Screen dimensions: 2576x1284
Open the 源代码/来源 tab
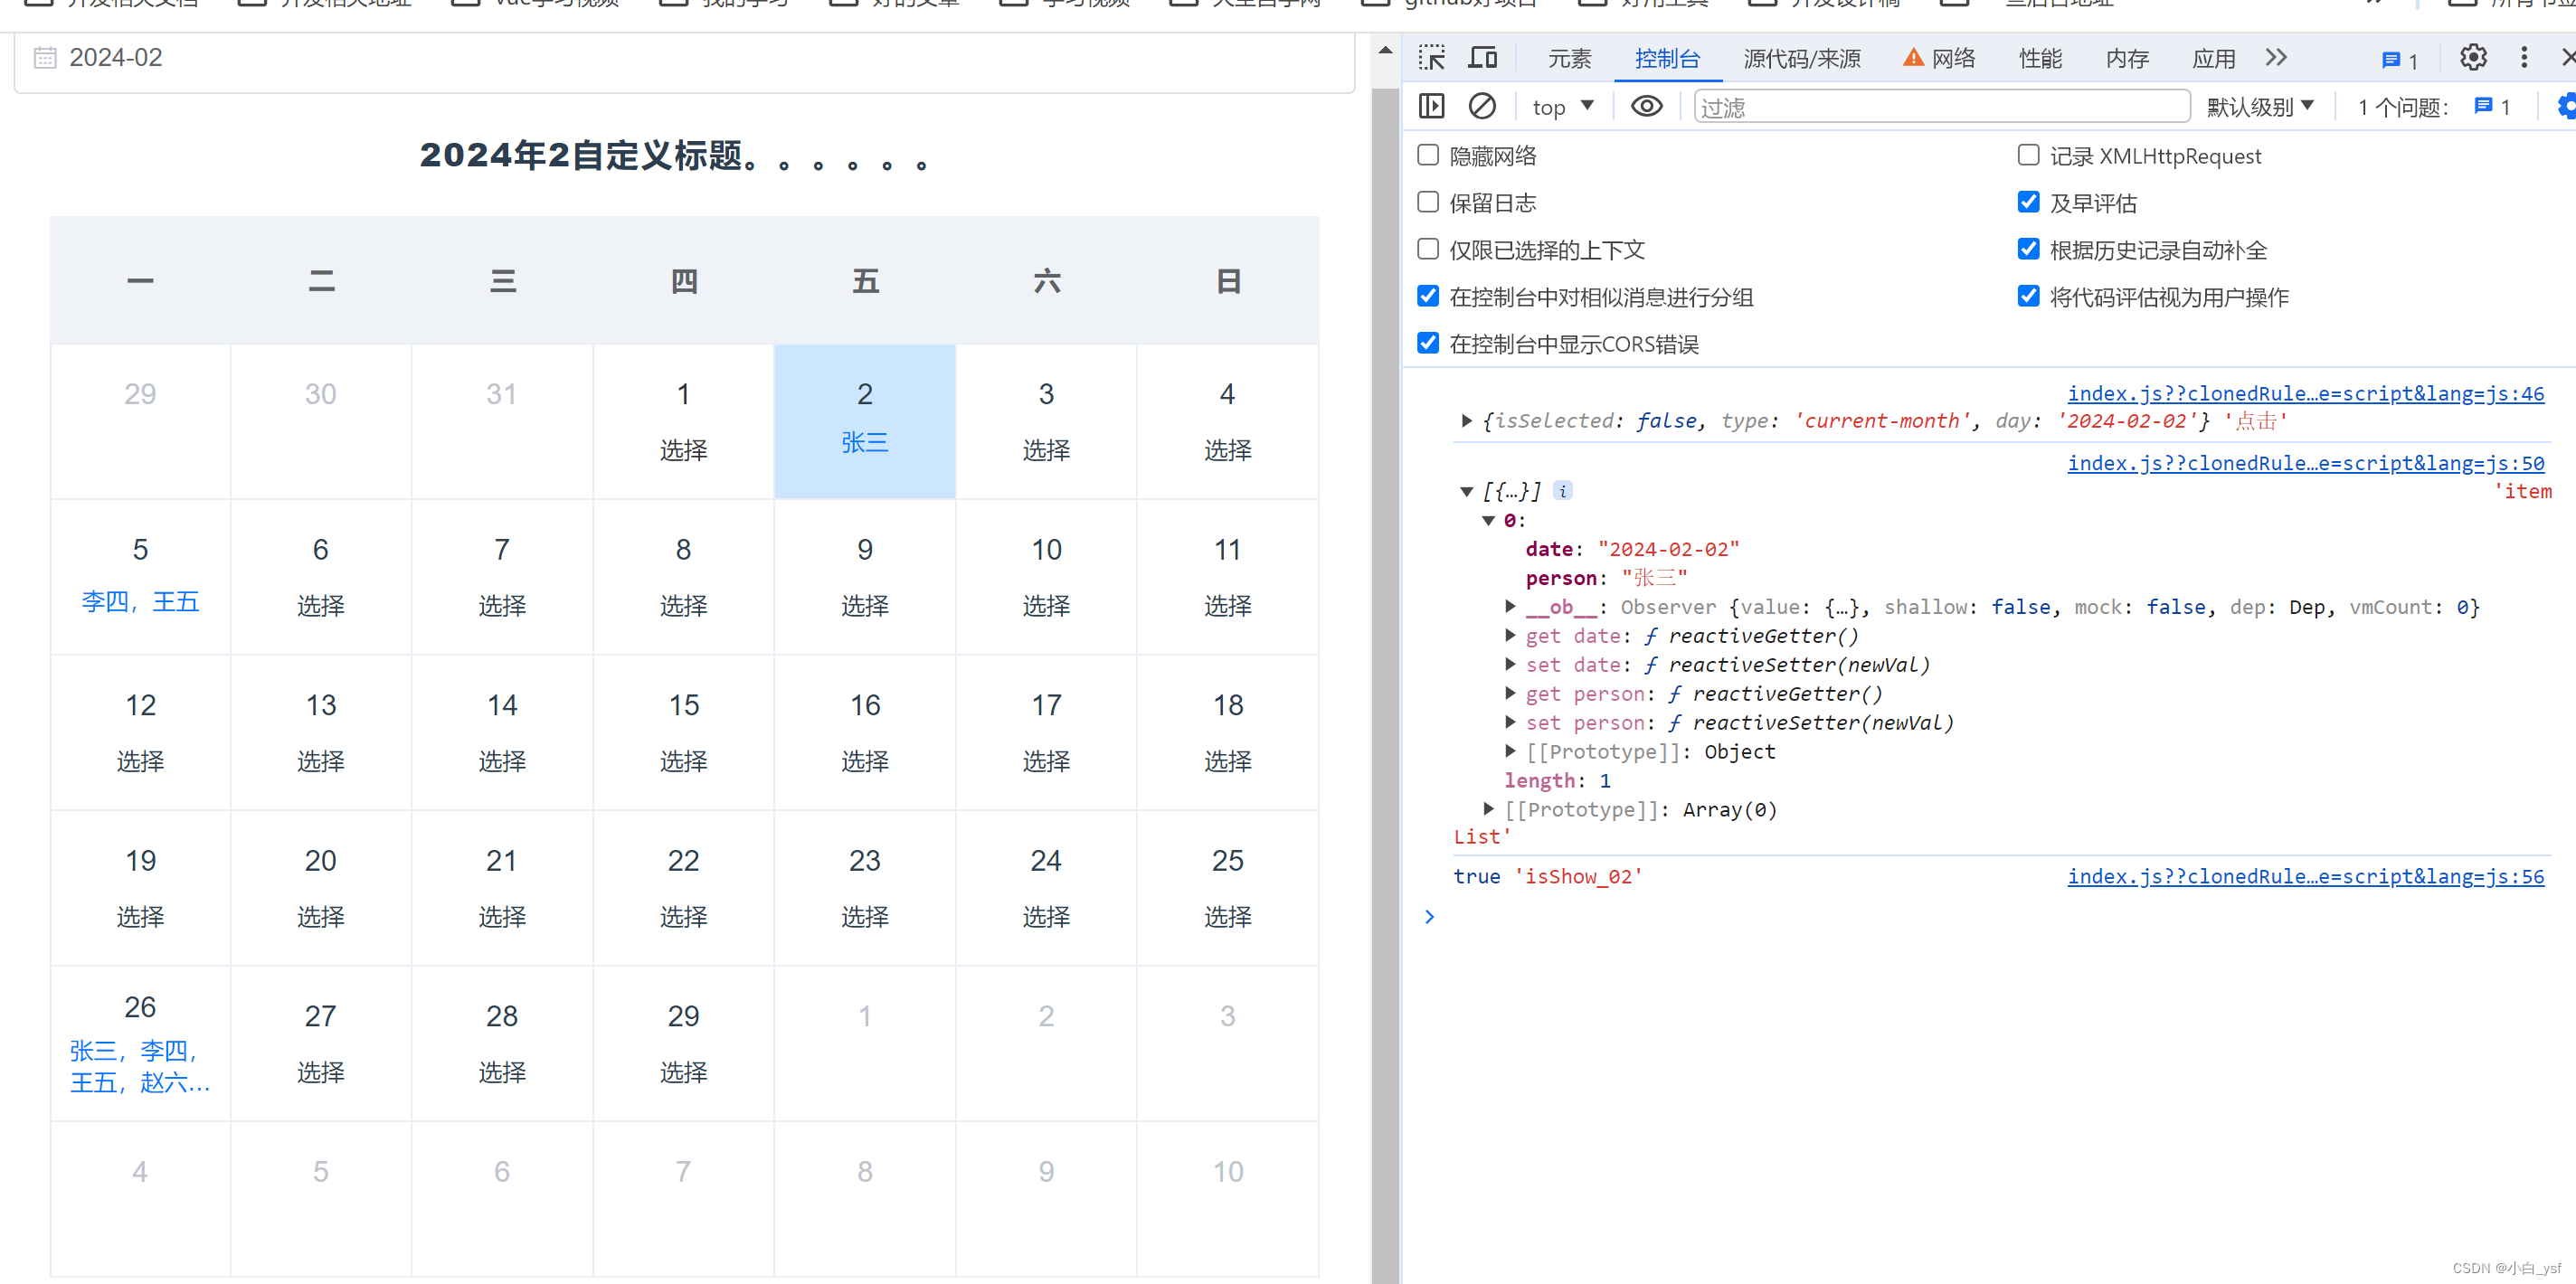click(x=1801, y=59)
